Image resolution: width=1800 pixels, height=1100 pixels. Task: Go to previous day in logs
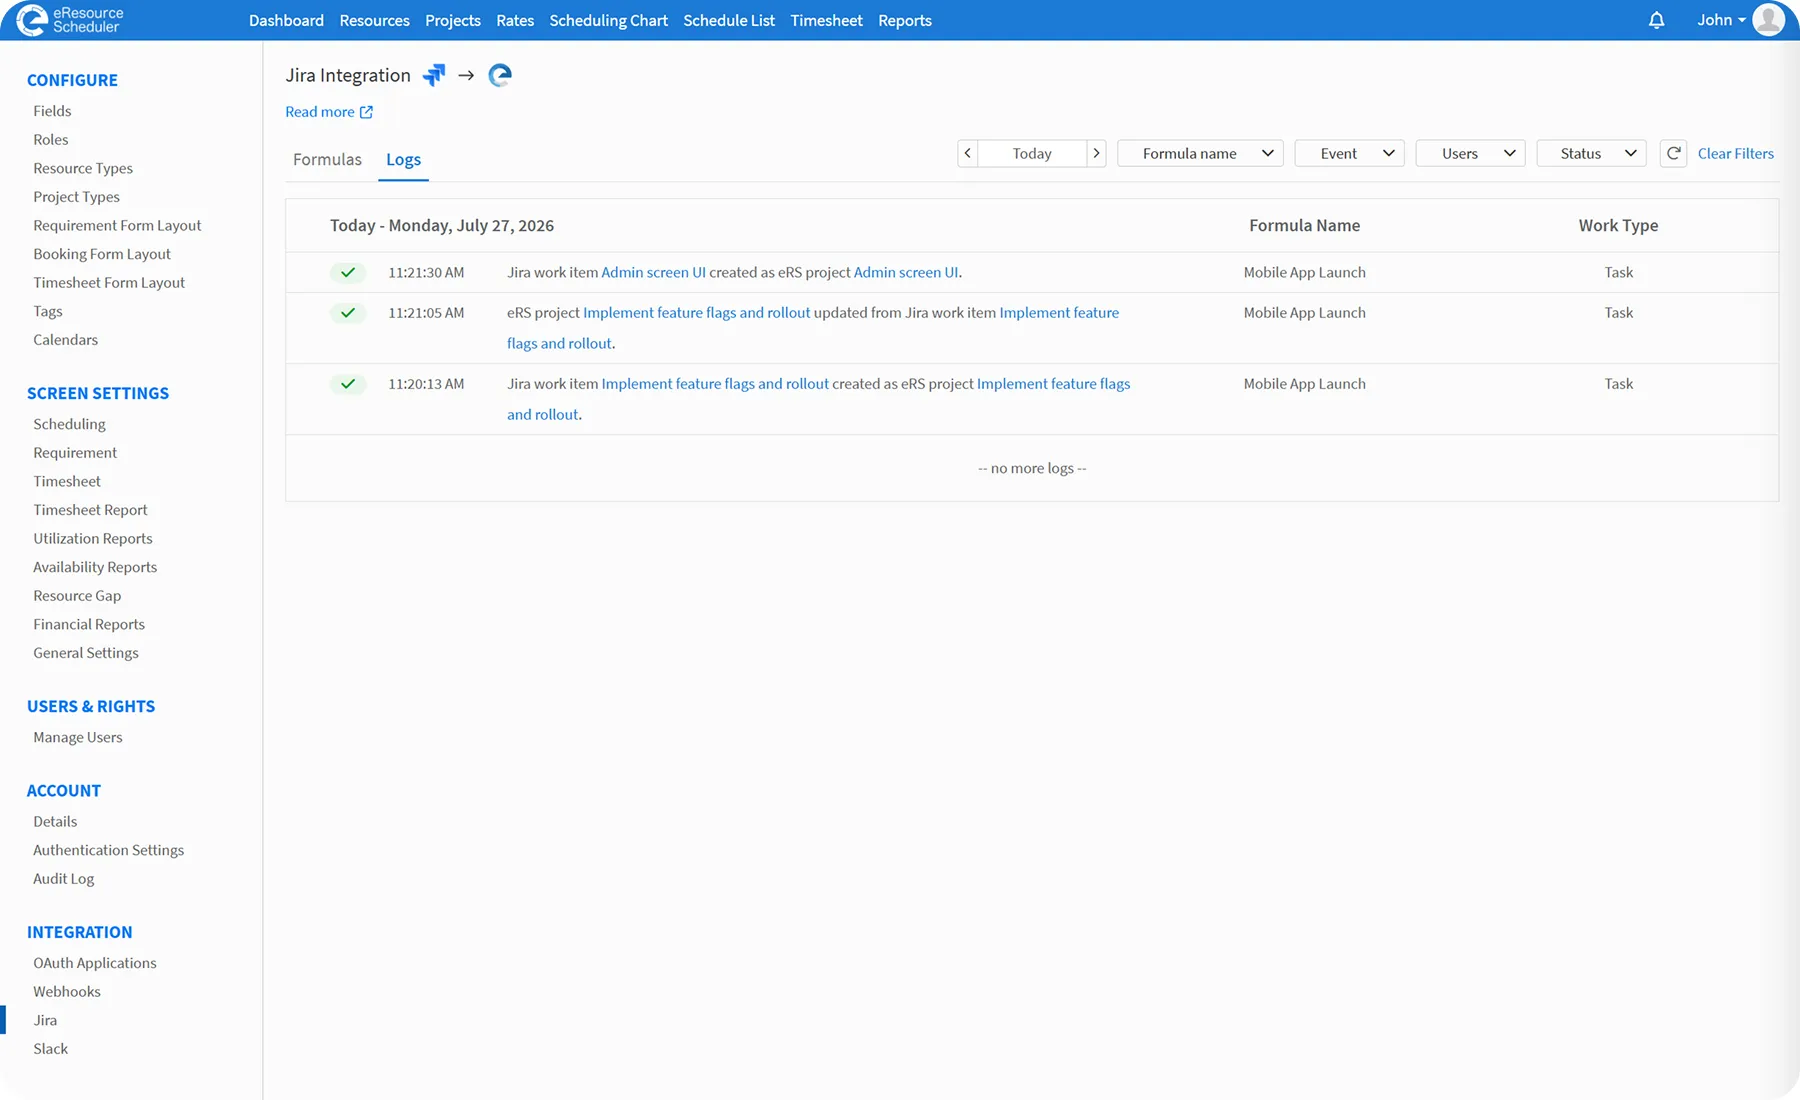click(967, 153)
